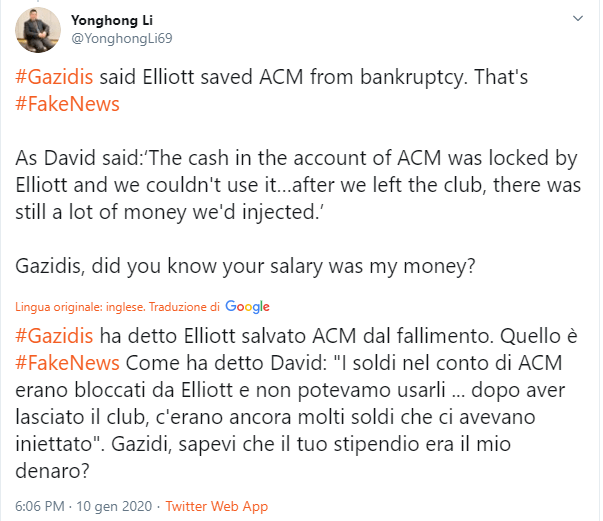
Task: Click the "Traduzione di" translation credit text
Action: 190,306
